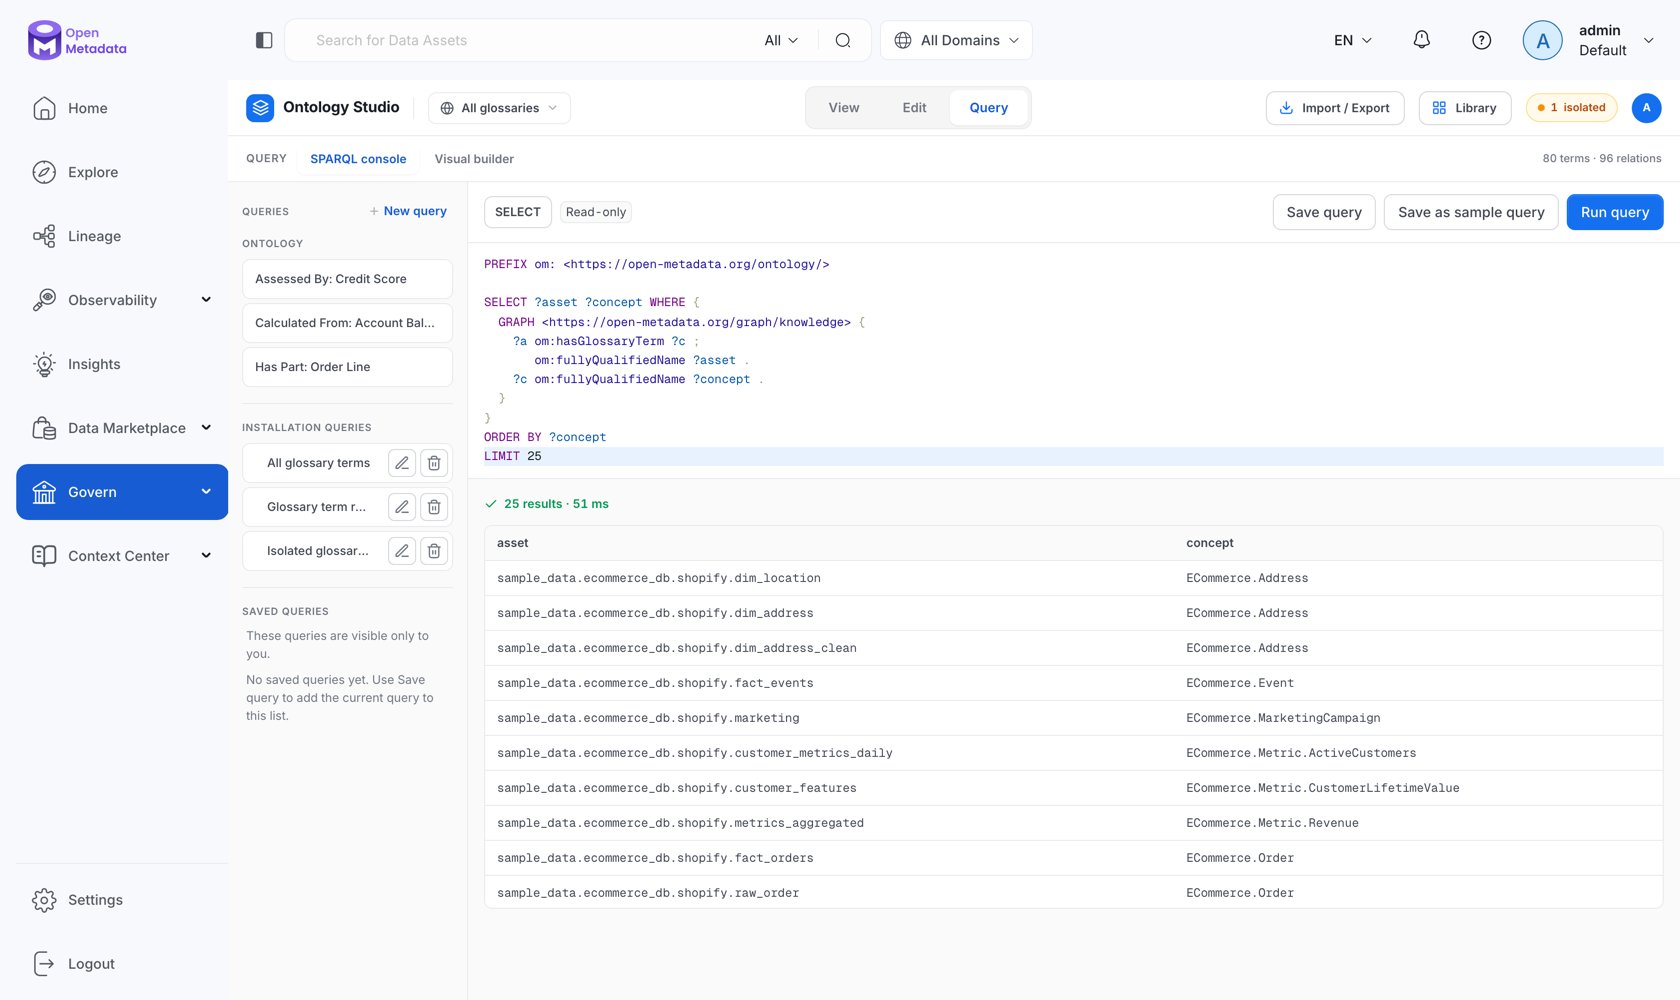The width and height of the screenshot is (1680, 1000).
Task: Click New query link
Action: (x=408, y=211)
